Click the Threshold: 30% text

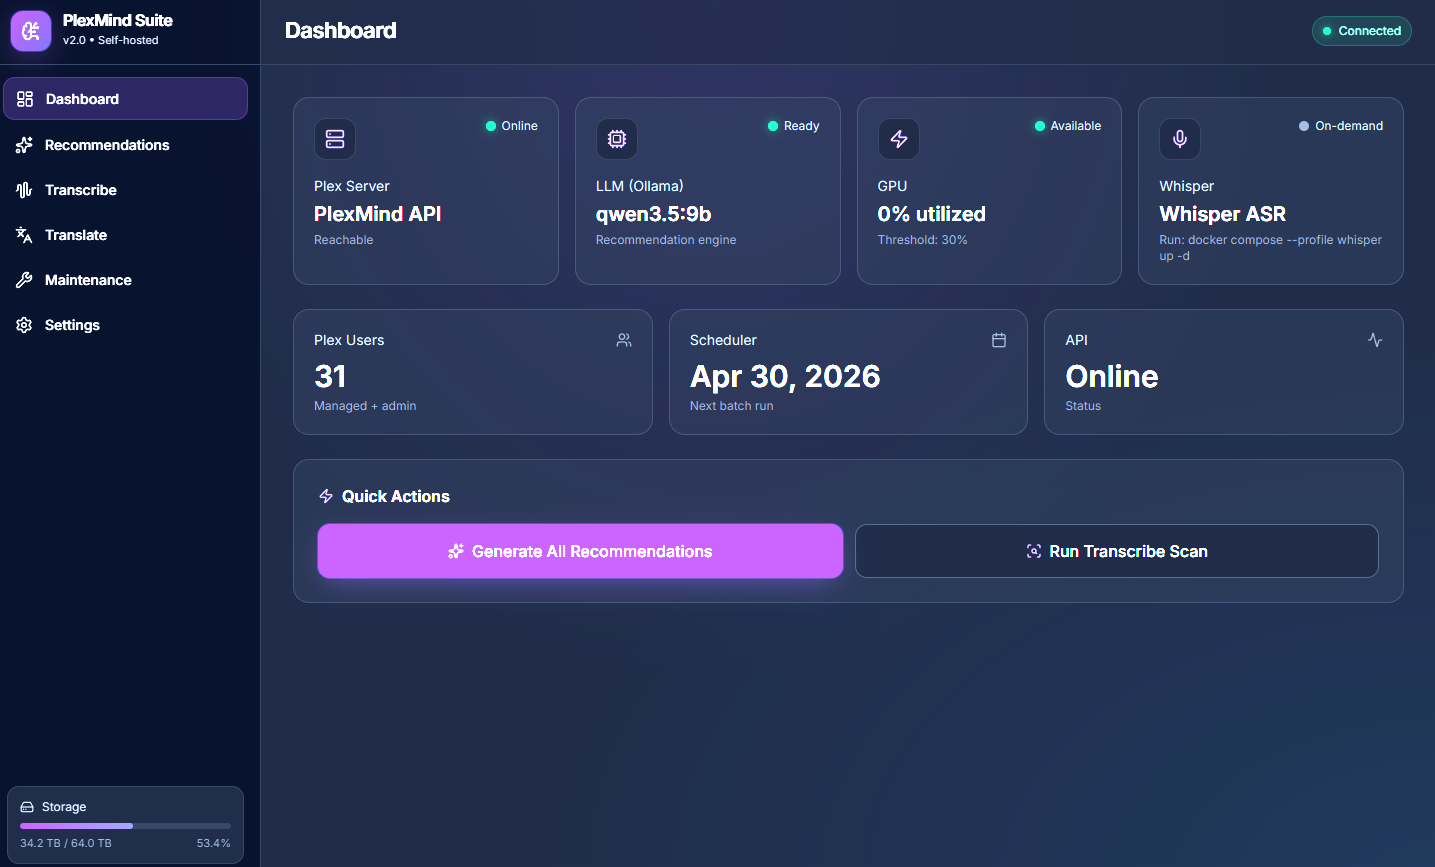pos(923,240)
